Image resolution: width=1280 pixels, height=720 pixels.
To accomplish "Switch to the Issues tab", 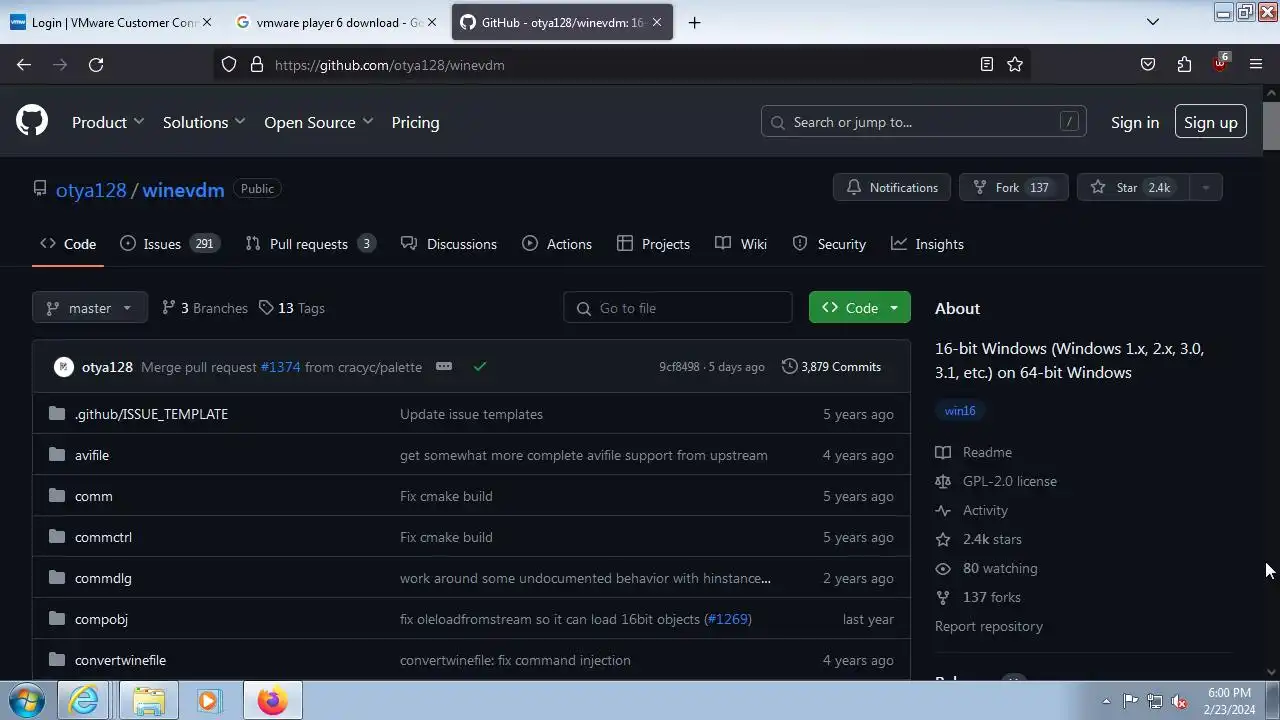I will [x=170, y=244].
